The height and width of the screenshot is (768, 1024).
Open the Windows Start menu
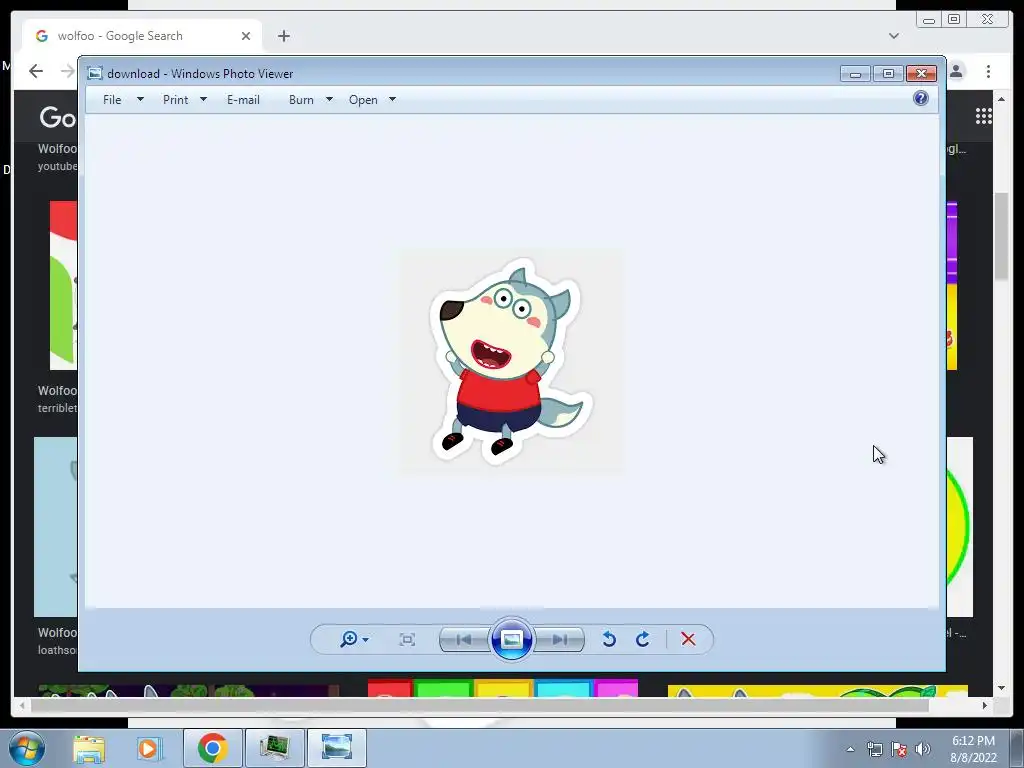coord(27,748)
